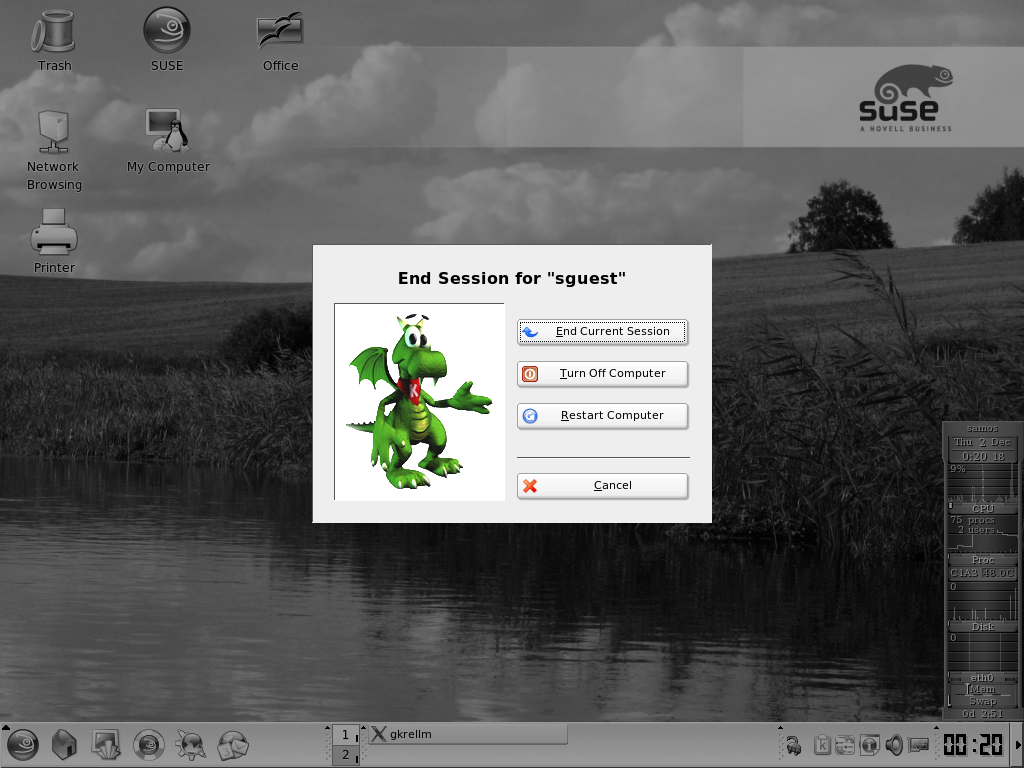1024x768 pixels.
Task: Click the Konqi dragon picture
Action: pyautogui.click(x=419, y=402)
